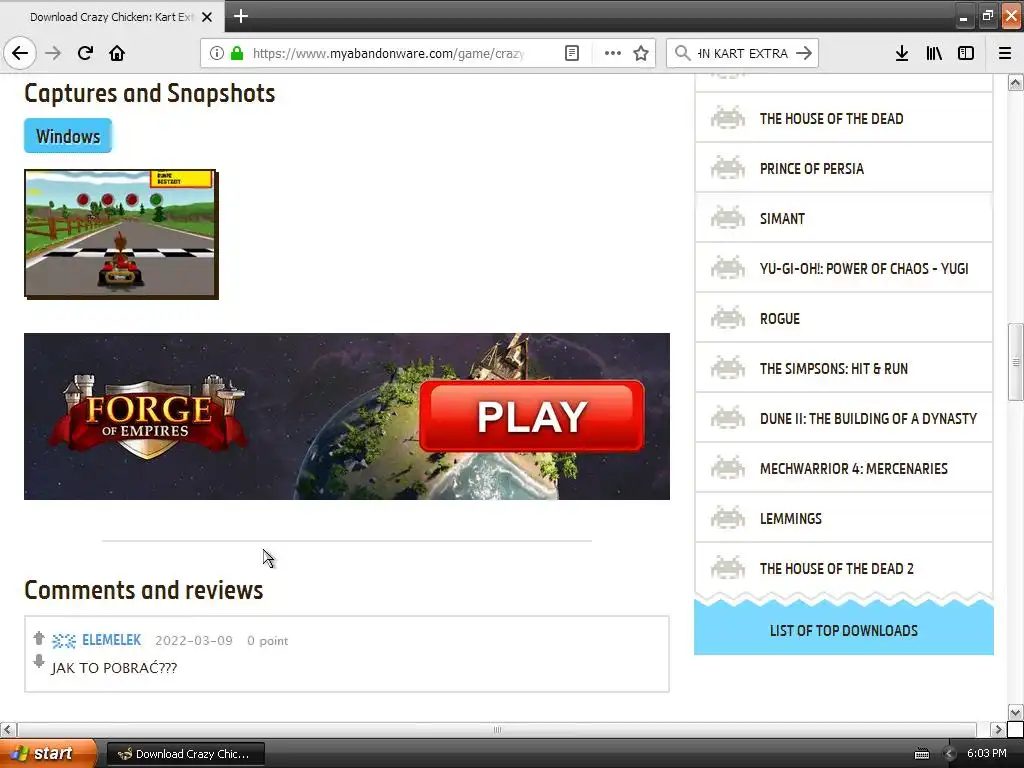Click the ELEMELEK username
1024x768 pixels.
click(112, 640)
